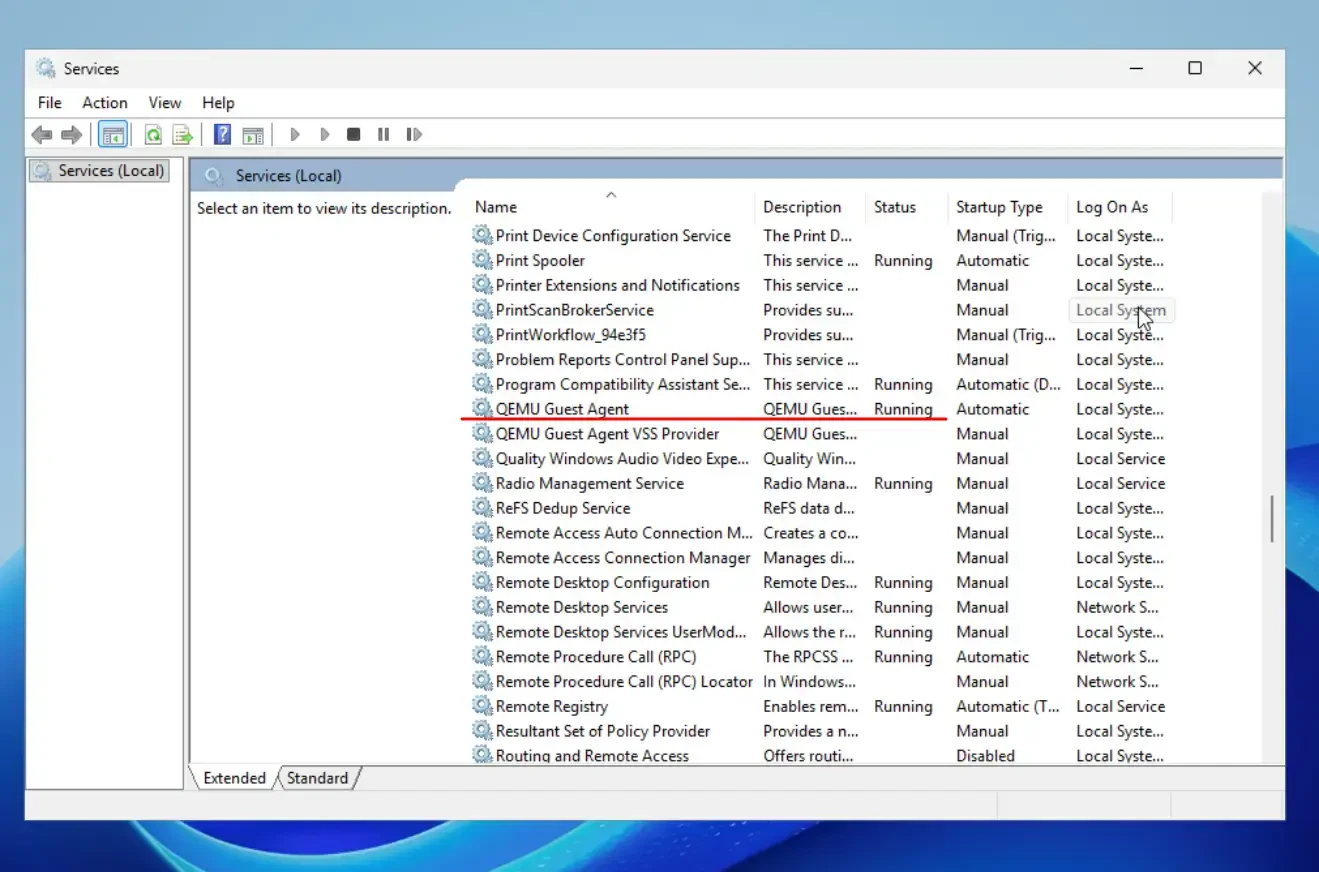Open the Action menu
This screenshot has width=1319, height=872.
(104, 102)
